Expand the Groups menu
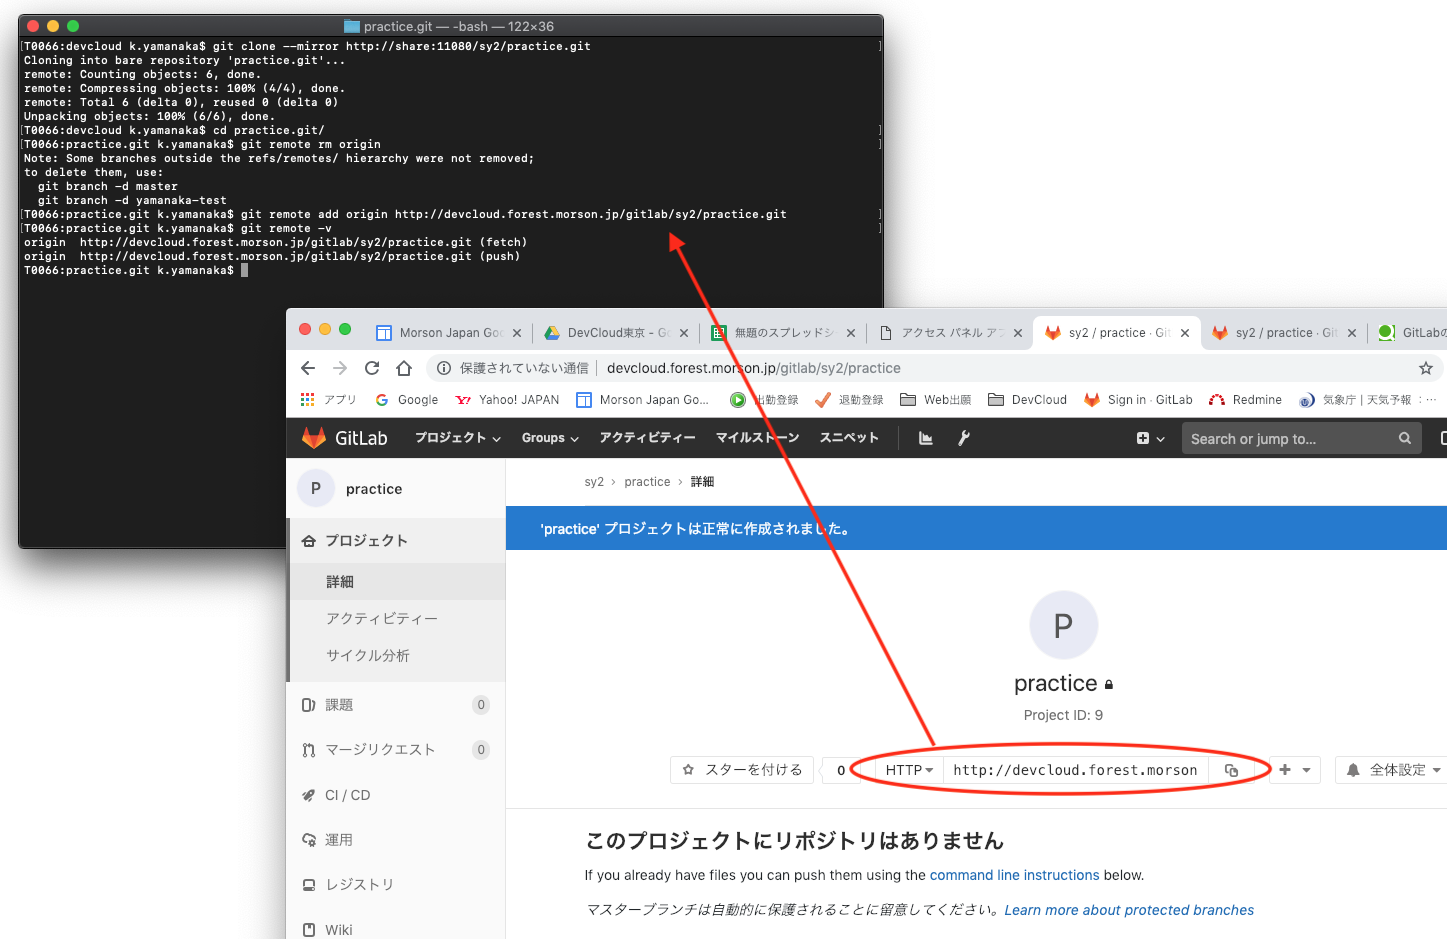 click(550, 438)
